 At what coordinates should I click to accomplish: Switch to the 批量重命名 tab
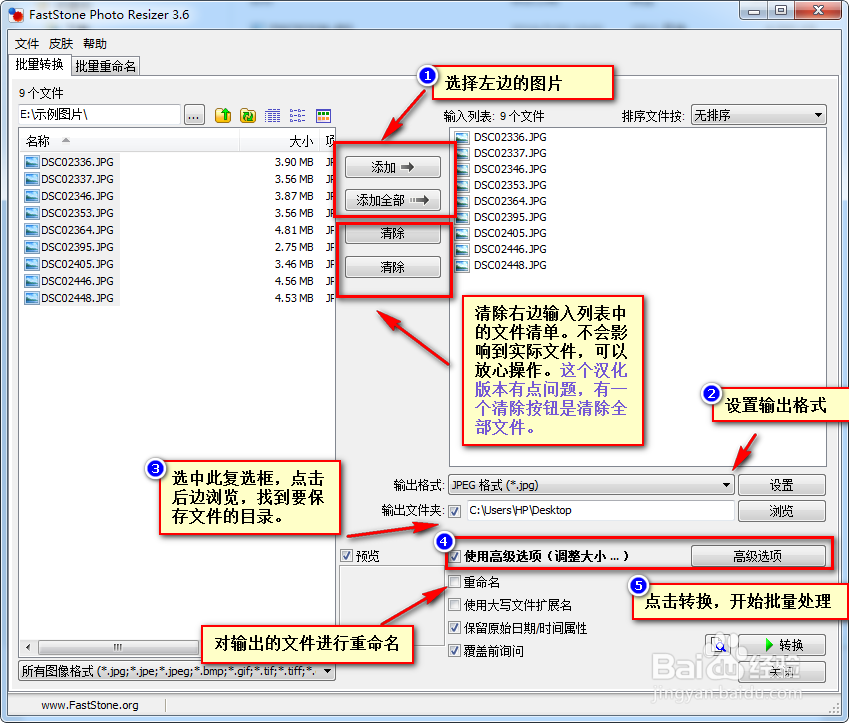click(106, 66)
